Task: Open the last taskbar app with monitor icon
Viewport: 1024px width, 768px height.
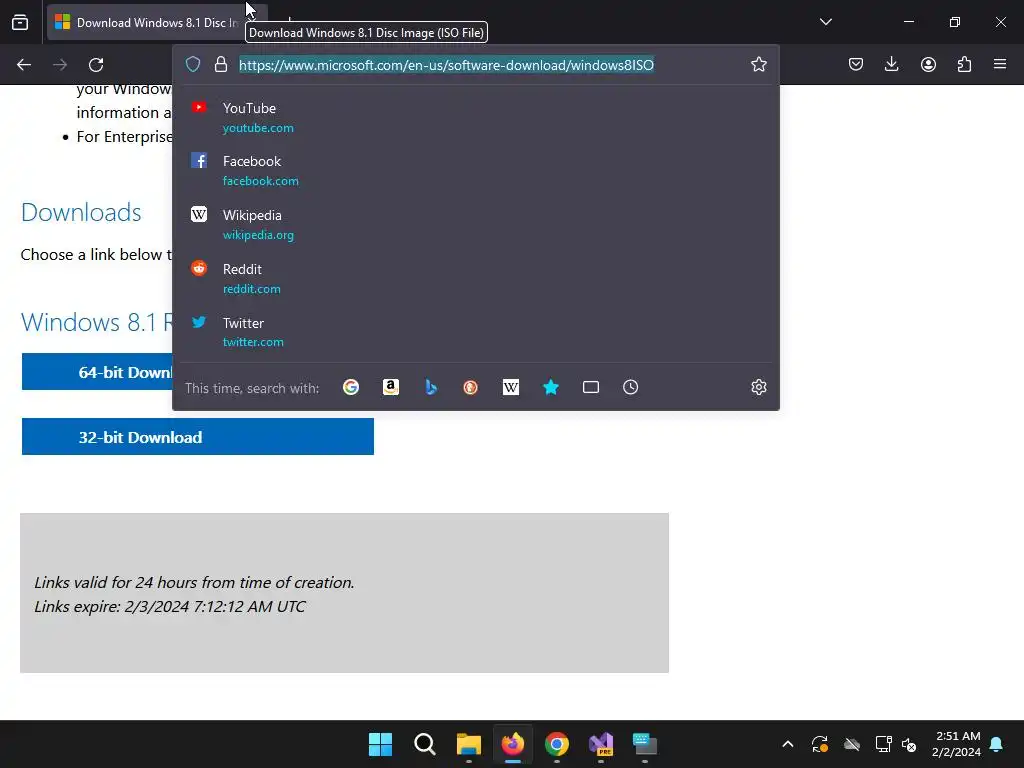Action: (645, 744)
